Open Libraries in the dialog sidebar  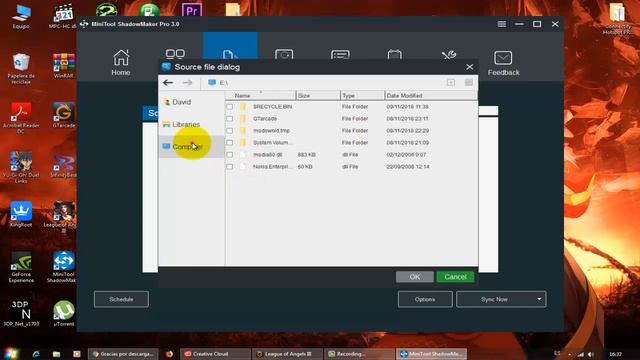point(181,124)
